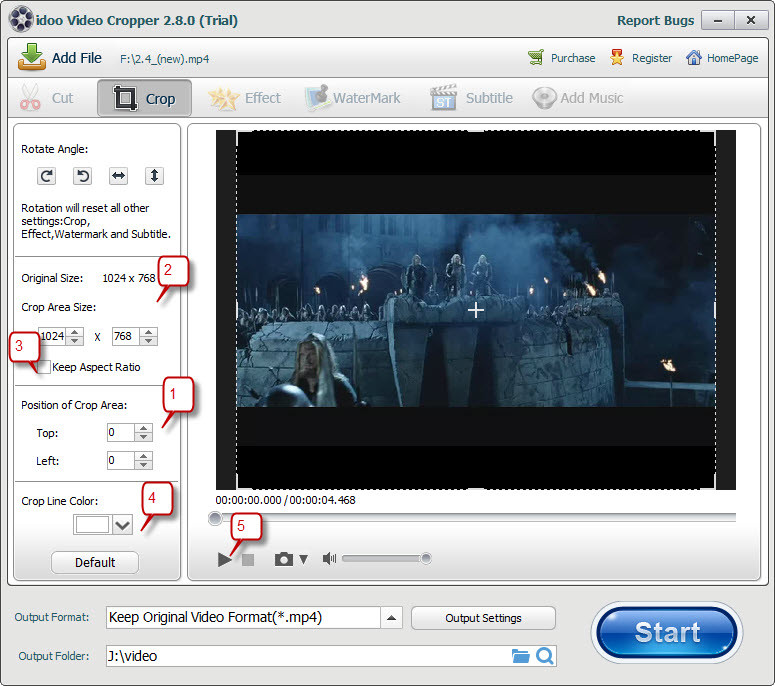
Task: Click the crop height field showing 768
Action: pos(126,337)
